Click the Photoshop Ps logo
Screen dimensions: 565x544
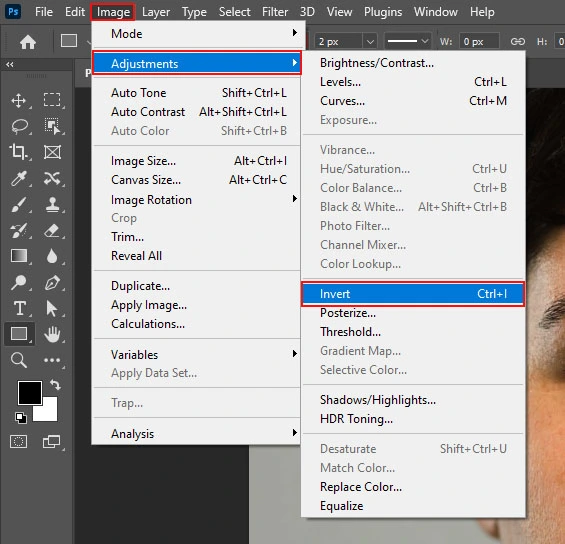pyautogui.click(x=13, y=12)
